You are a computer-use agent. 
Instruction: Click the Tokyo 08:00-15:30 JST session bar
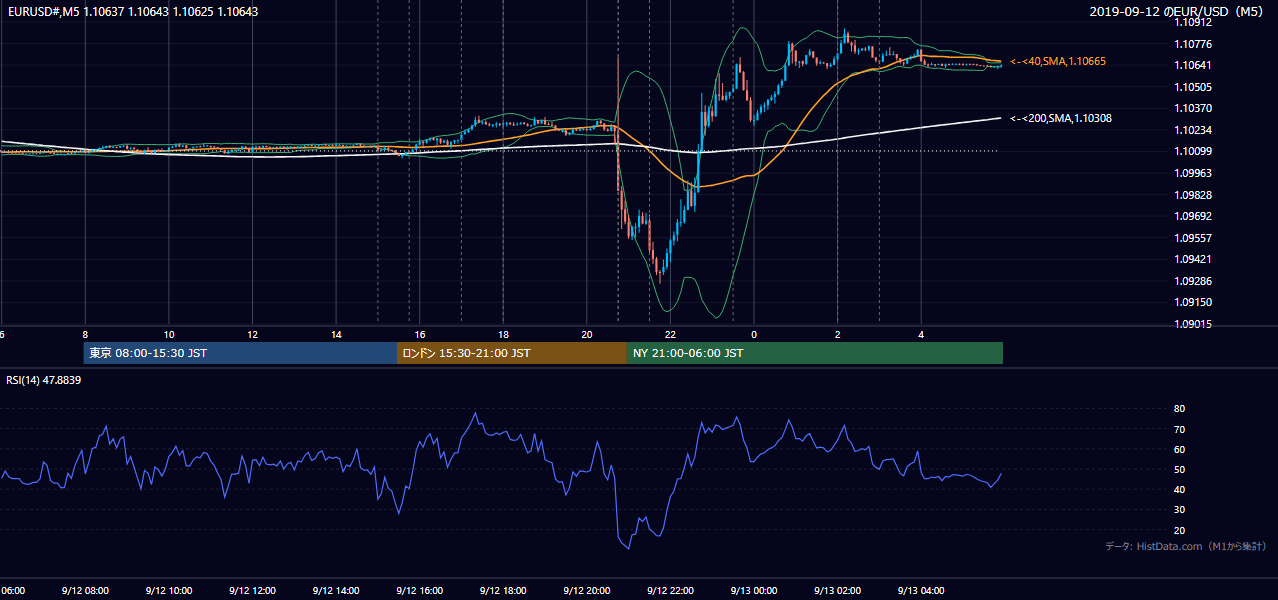point(240,353)
